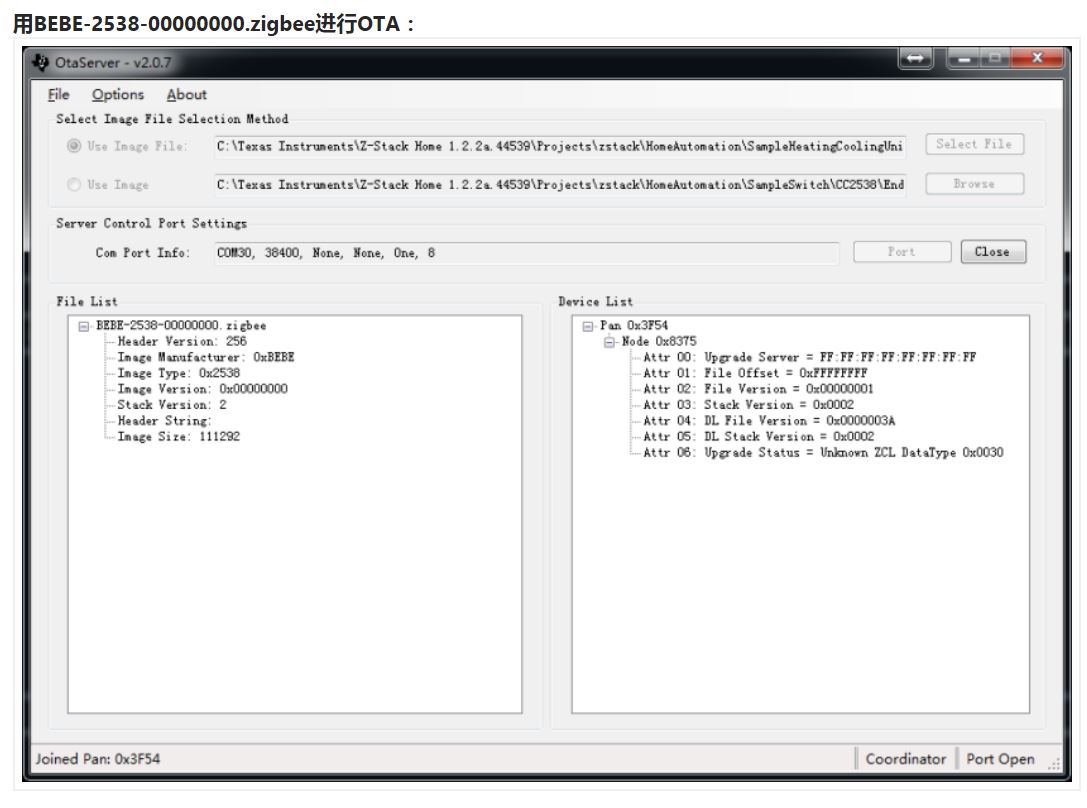Click the Select File button
This screenshot has height=808, width=1087.
tap(974, 144)
